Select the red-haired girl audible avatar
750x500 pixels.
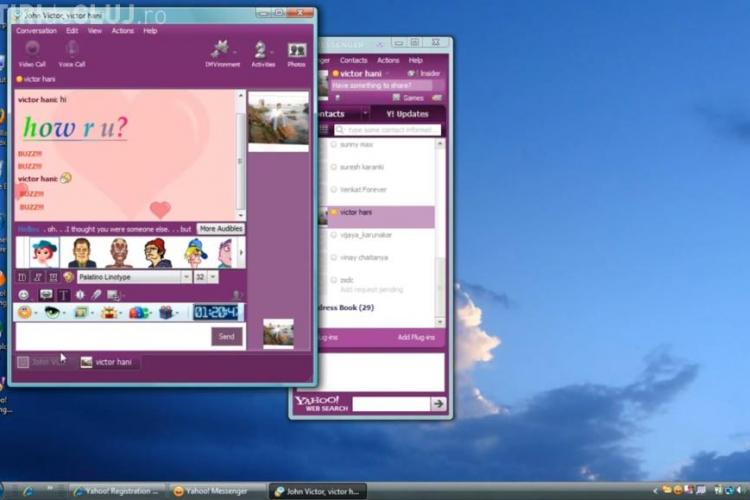[43, 252]
